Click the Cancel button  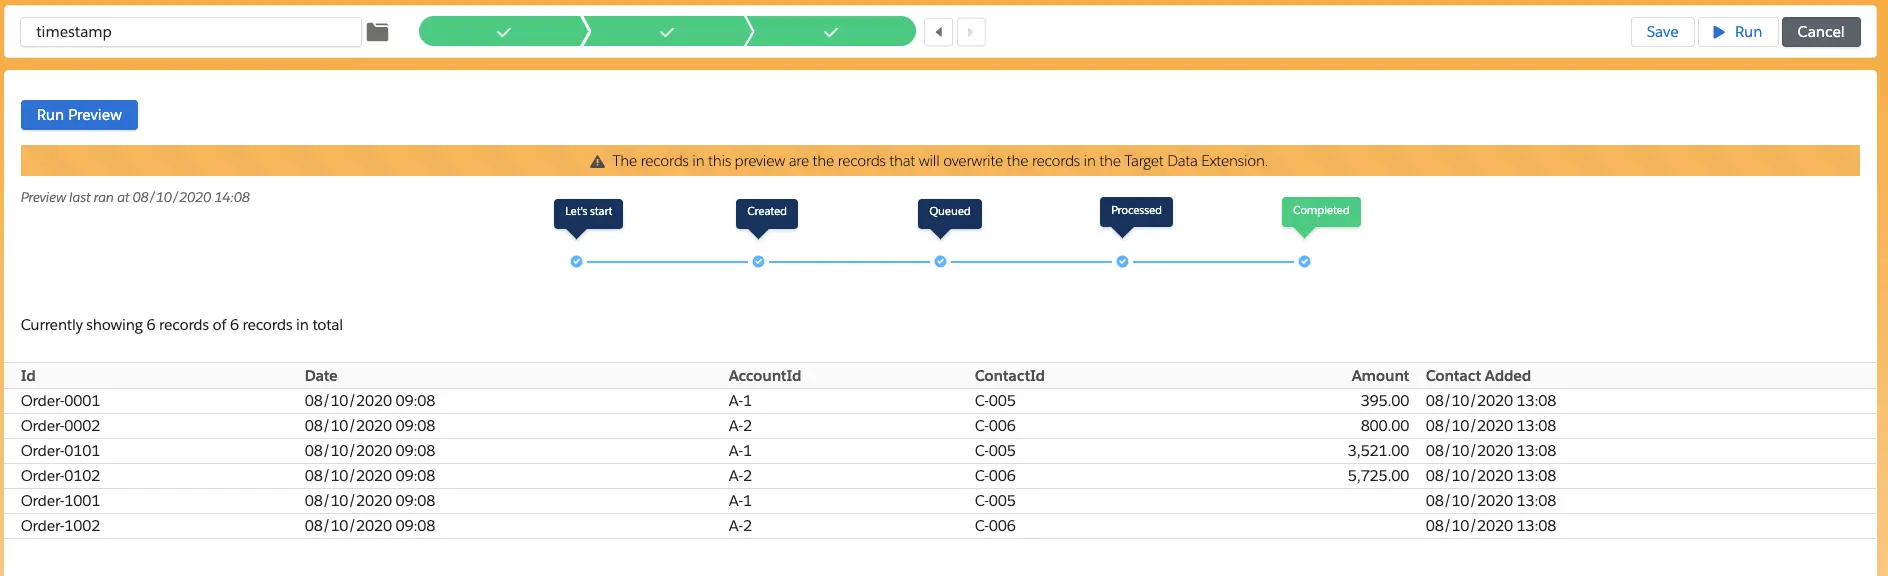[1820, 32]
